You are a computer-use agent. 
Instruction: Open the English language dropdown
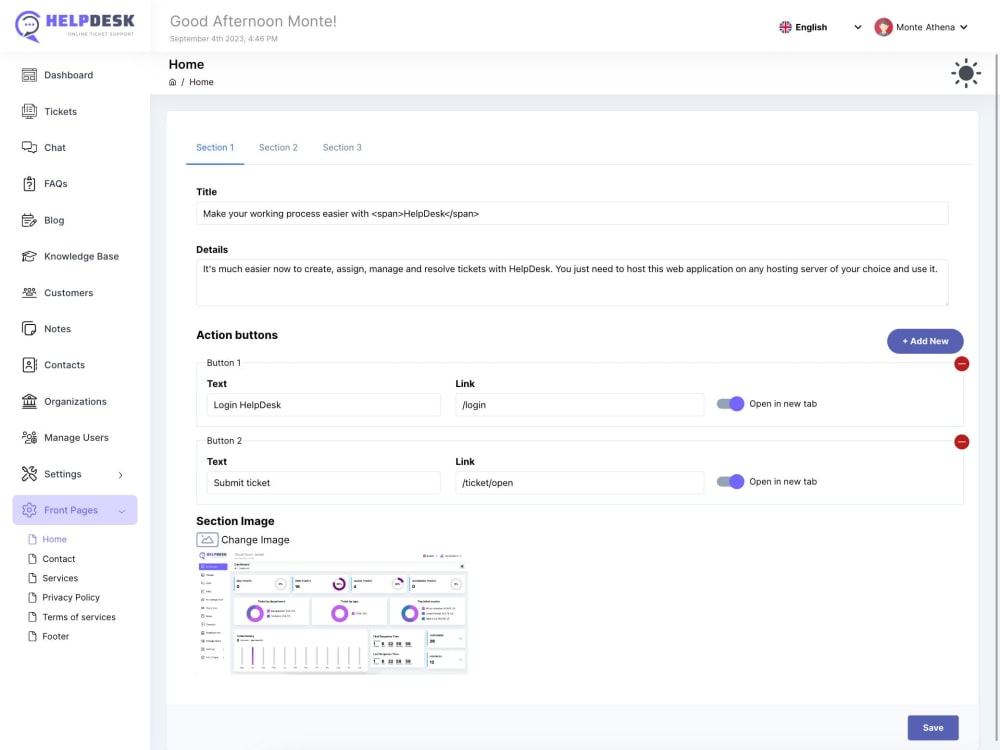[x=820, y=27]
